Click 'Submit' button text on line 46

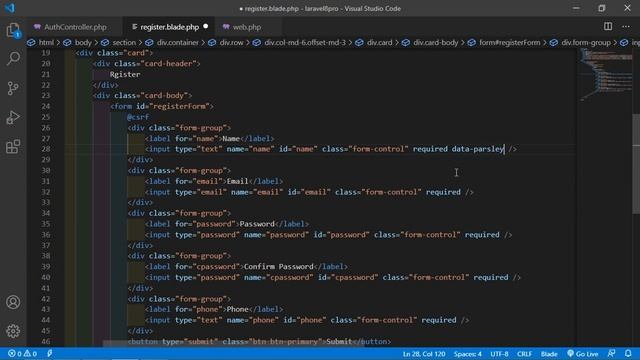(339, 341)
